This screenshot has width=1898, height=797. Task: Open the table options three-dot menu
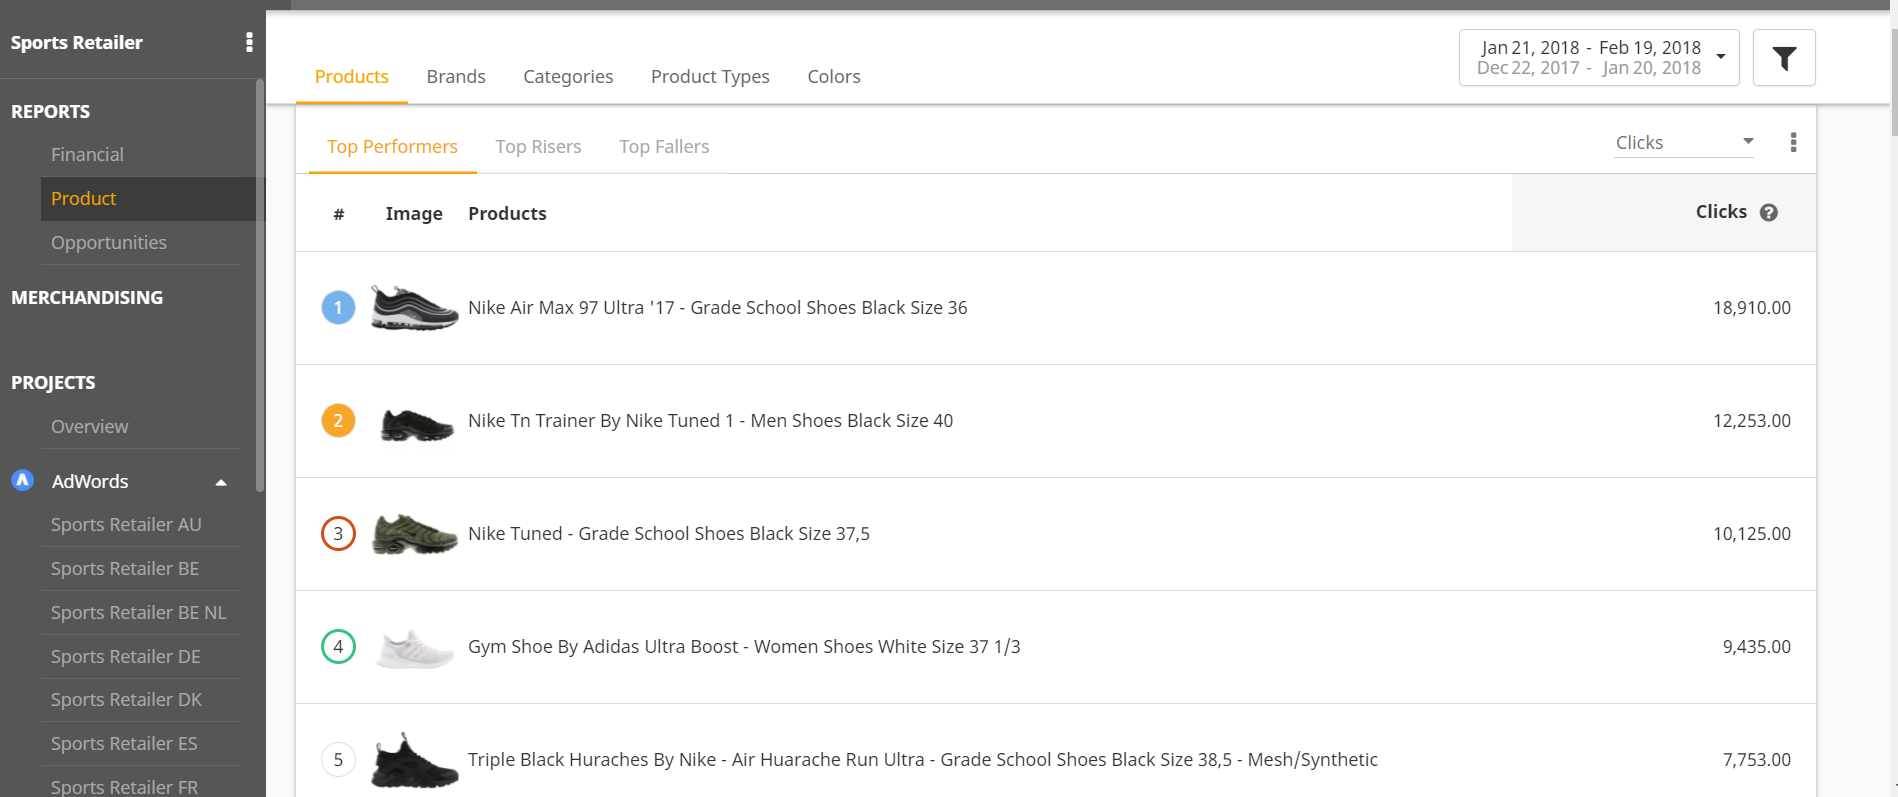tap(1793, 143)
